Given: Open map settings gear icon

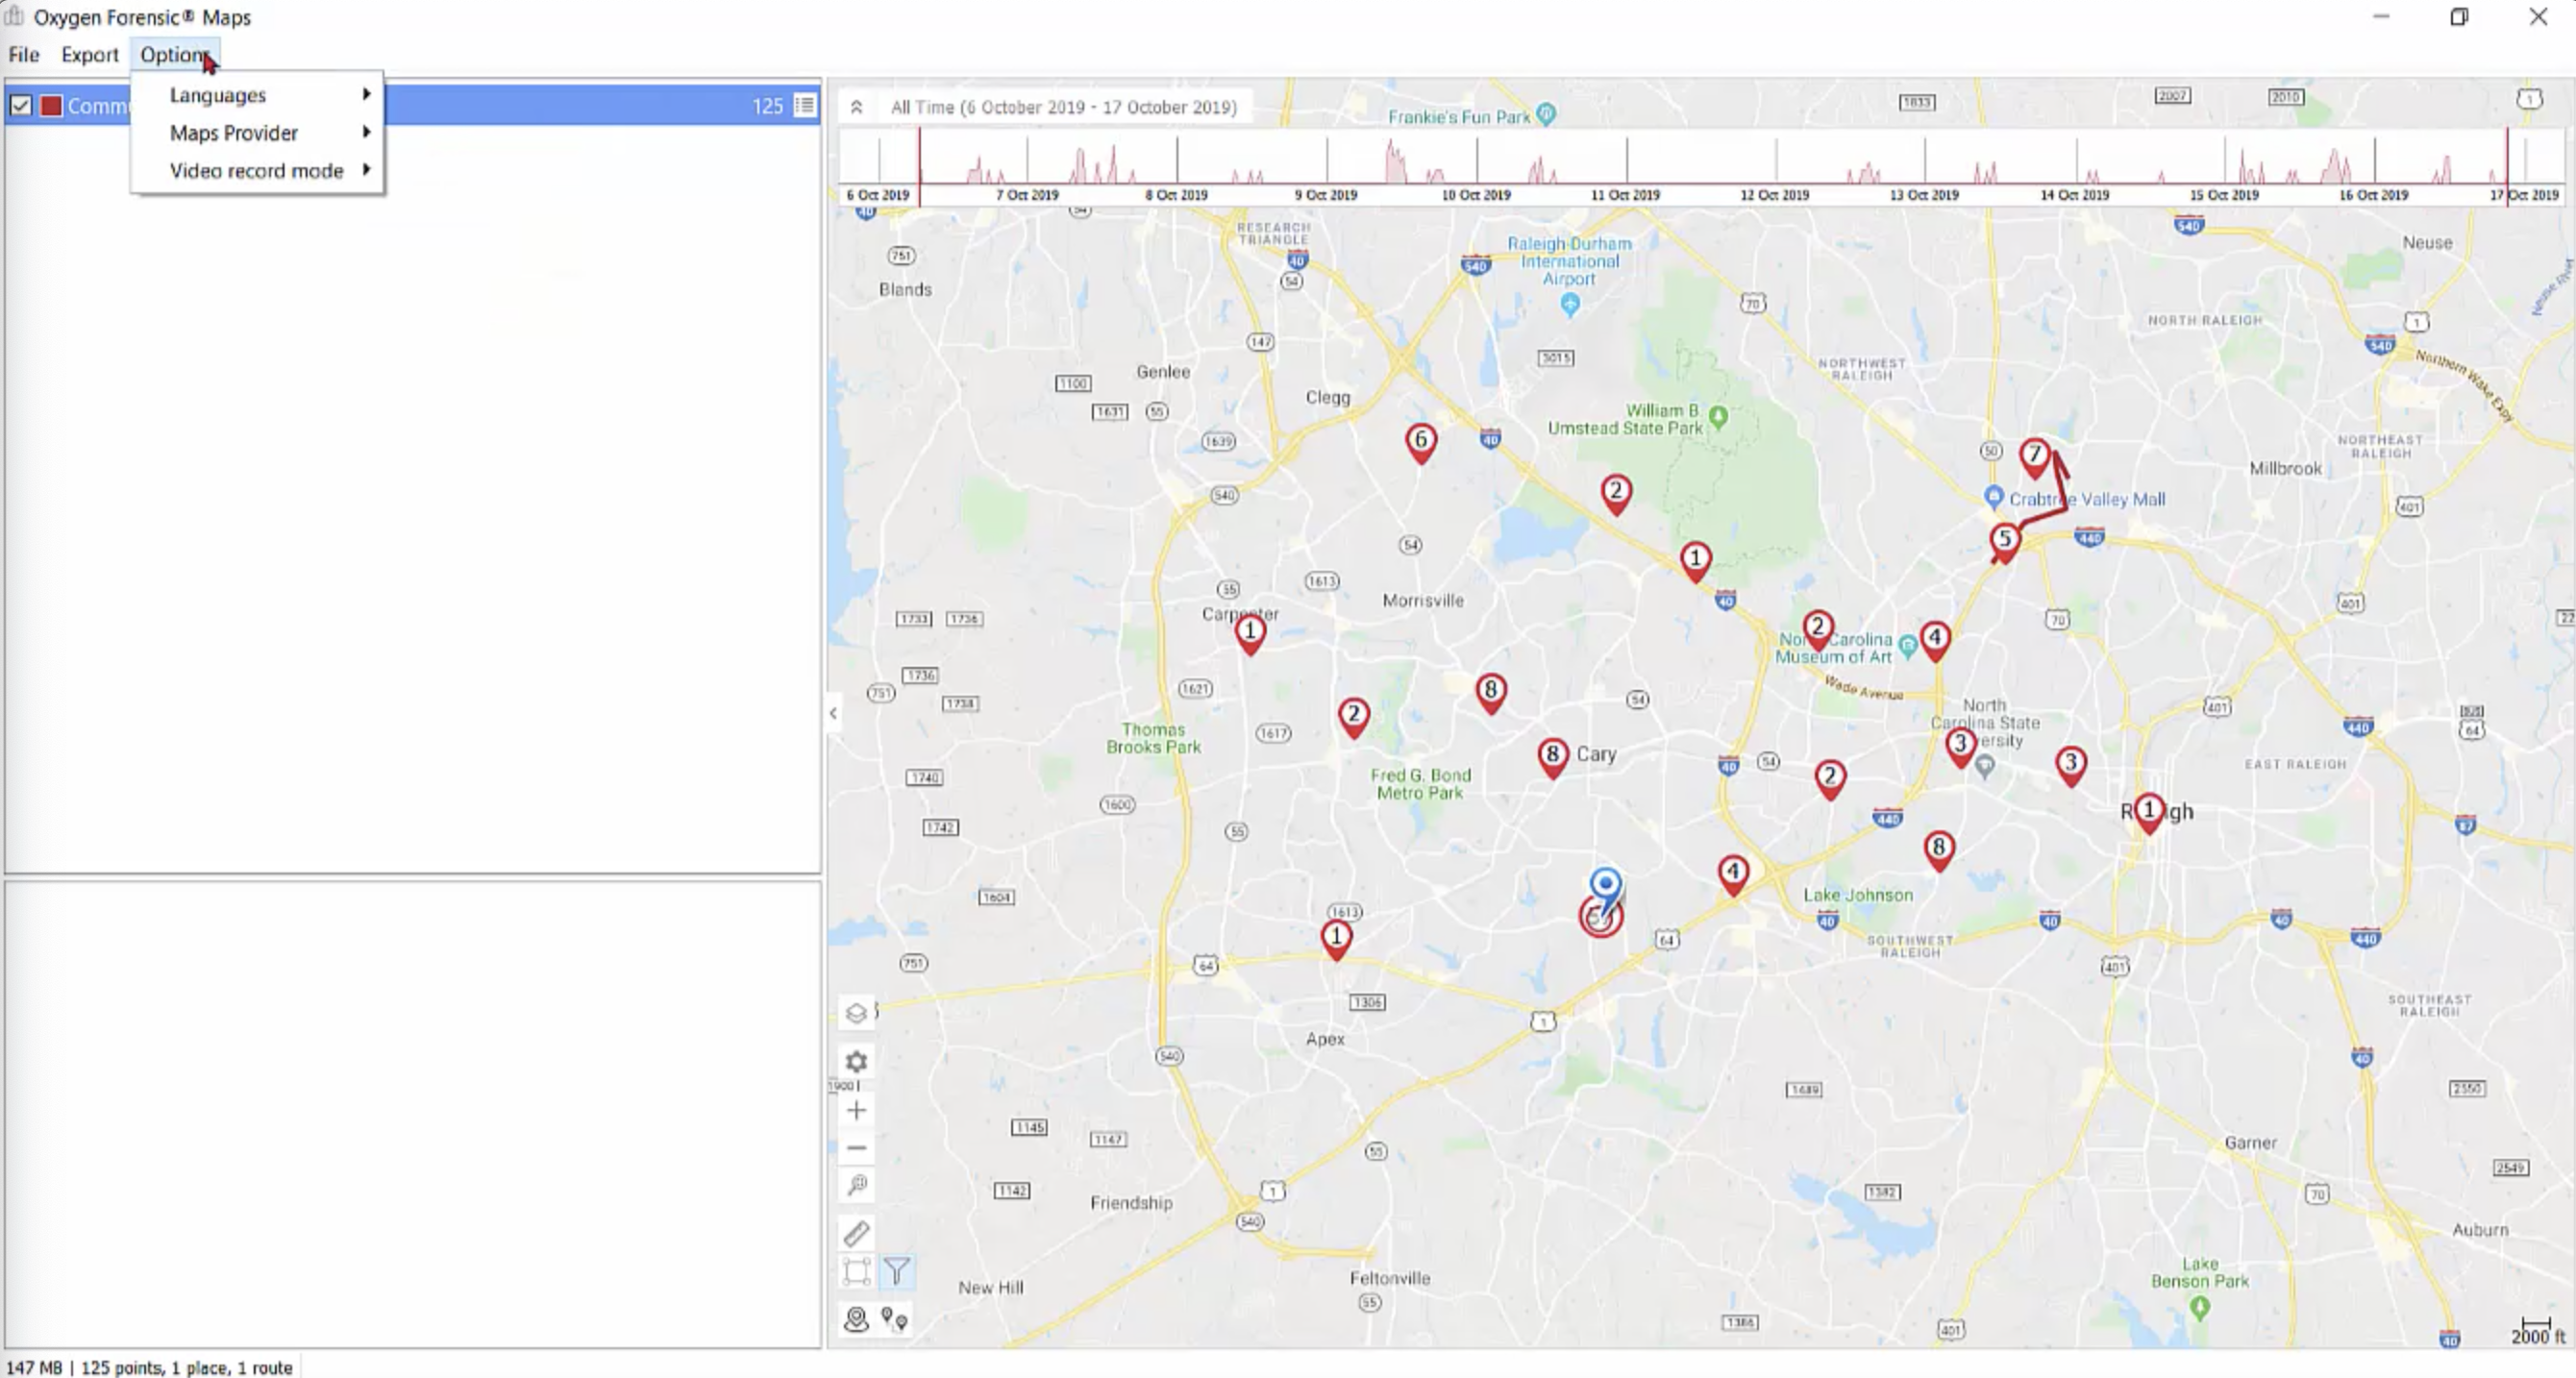Looking at the screenshot, I should (856, 1061).
